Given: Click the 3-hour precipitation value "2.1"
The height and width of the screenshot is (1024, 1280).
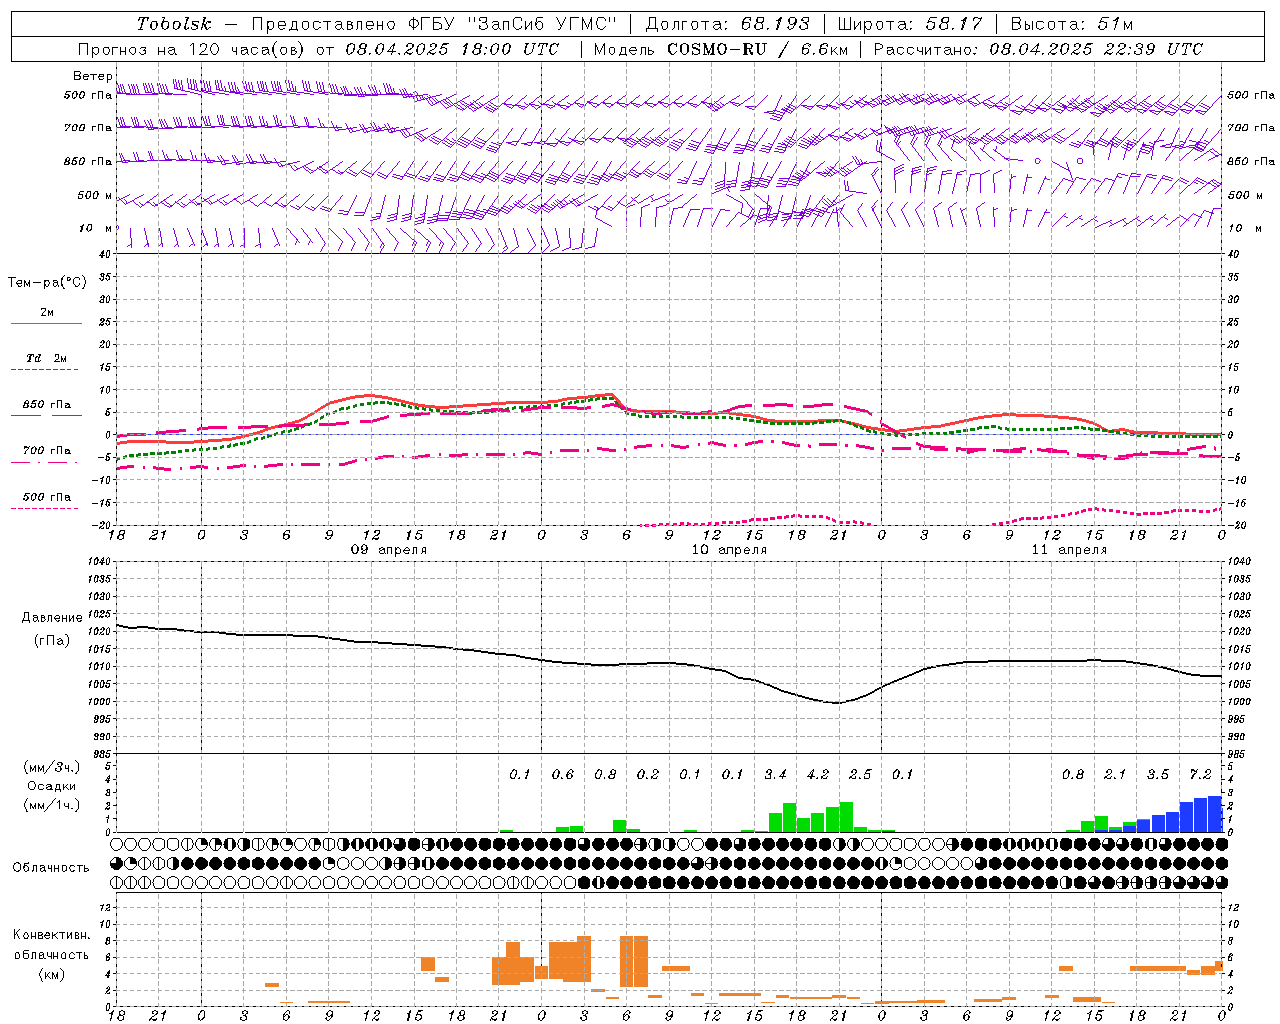Looking at the screenshot, I should point(1115,774).
